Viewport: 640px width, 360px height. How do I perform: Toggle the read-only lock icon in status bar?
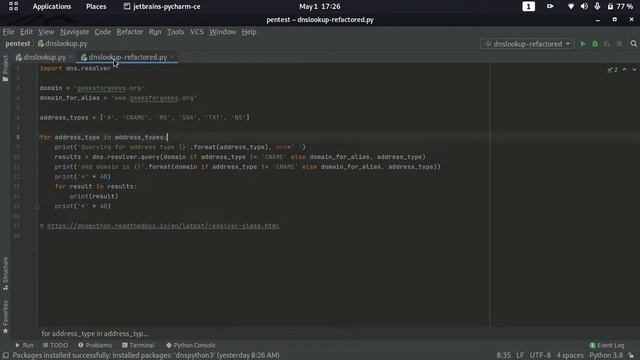coord(632,356)
